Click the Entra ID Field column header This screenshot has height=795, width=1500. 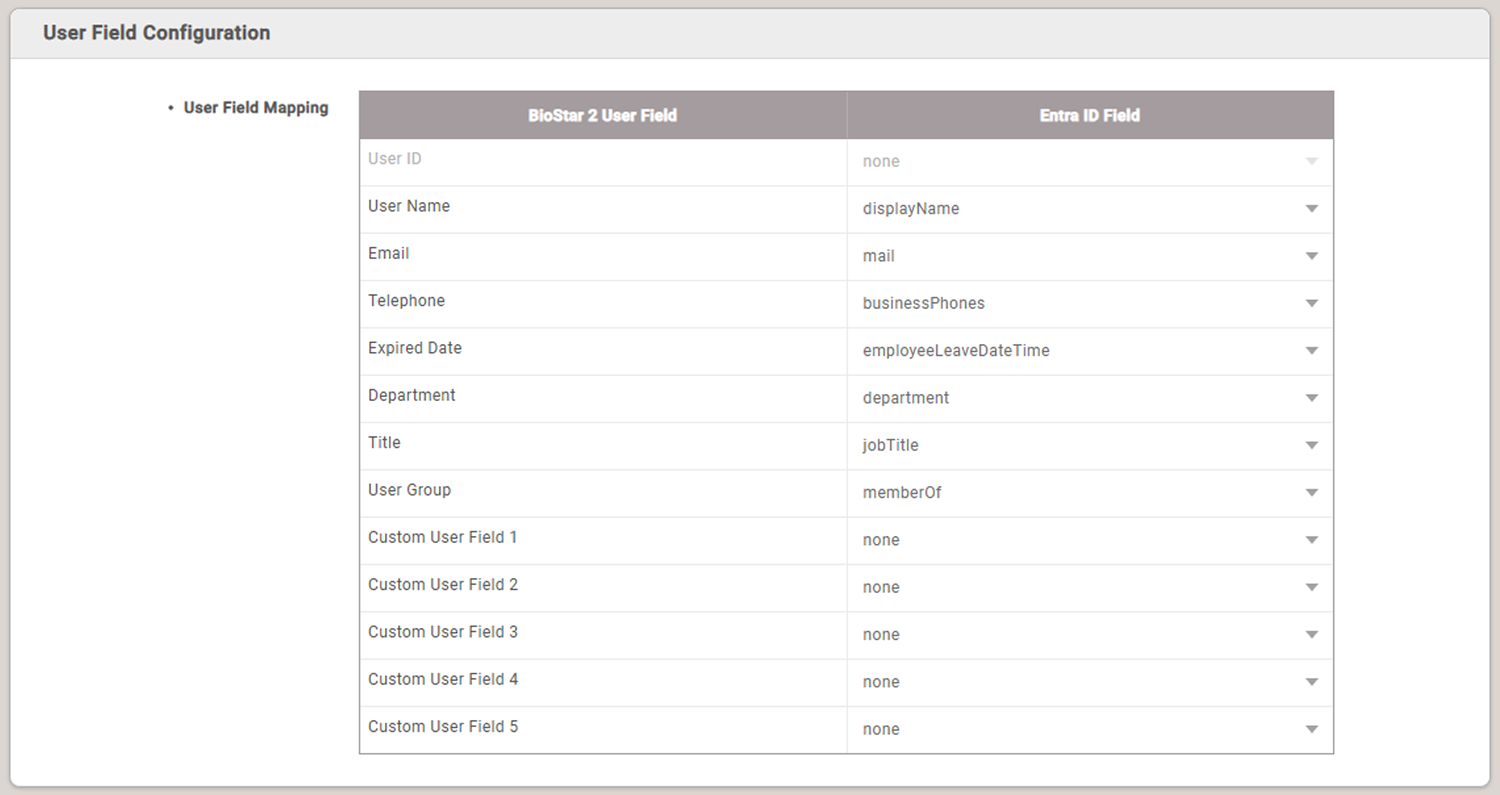(1090, 115)
